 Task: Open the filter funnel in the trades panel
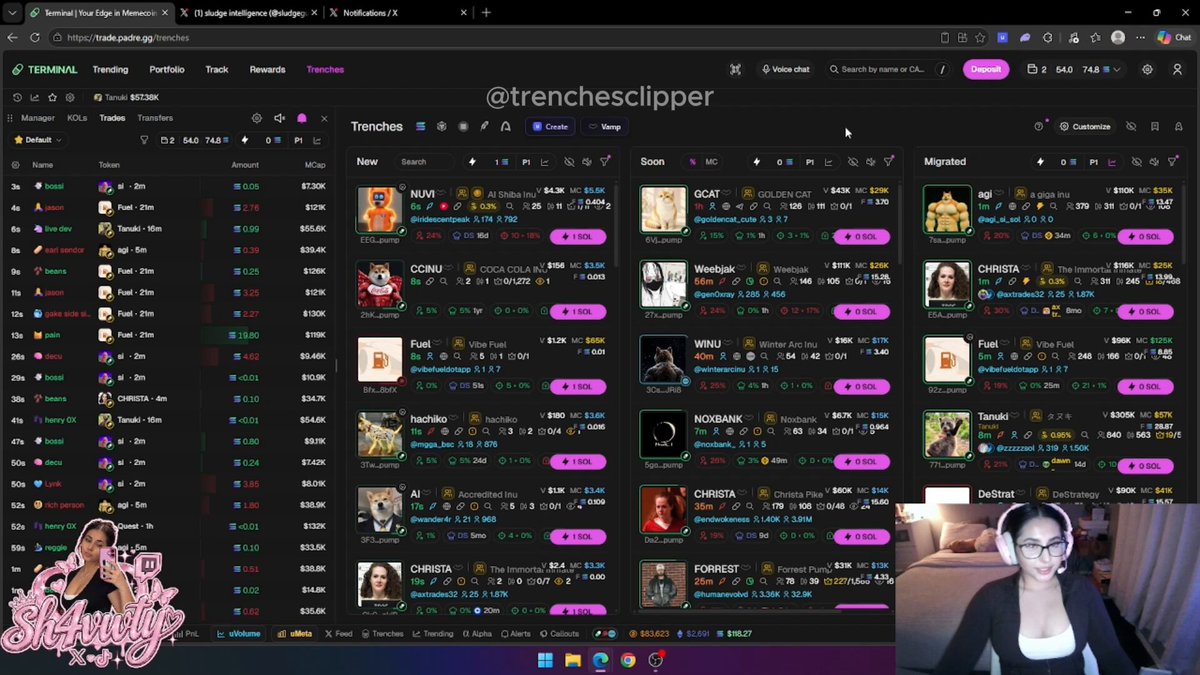[x=144, y=140]
